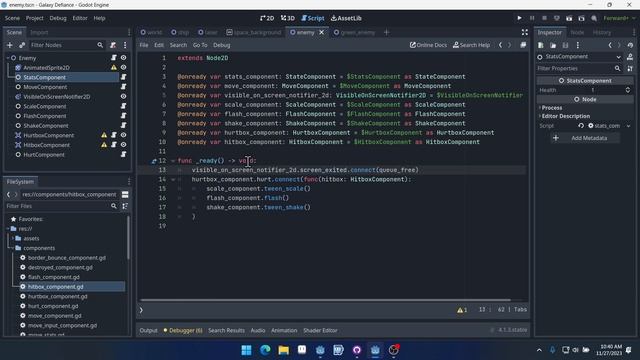
Task: Open script attached to StatsComponent node
Action: click(x=123, y=77)
